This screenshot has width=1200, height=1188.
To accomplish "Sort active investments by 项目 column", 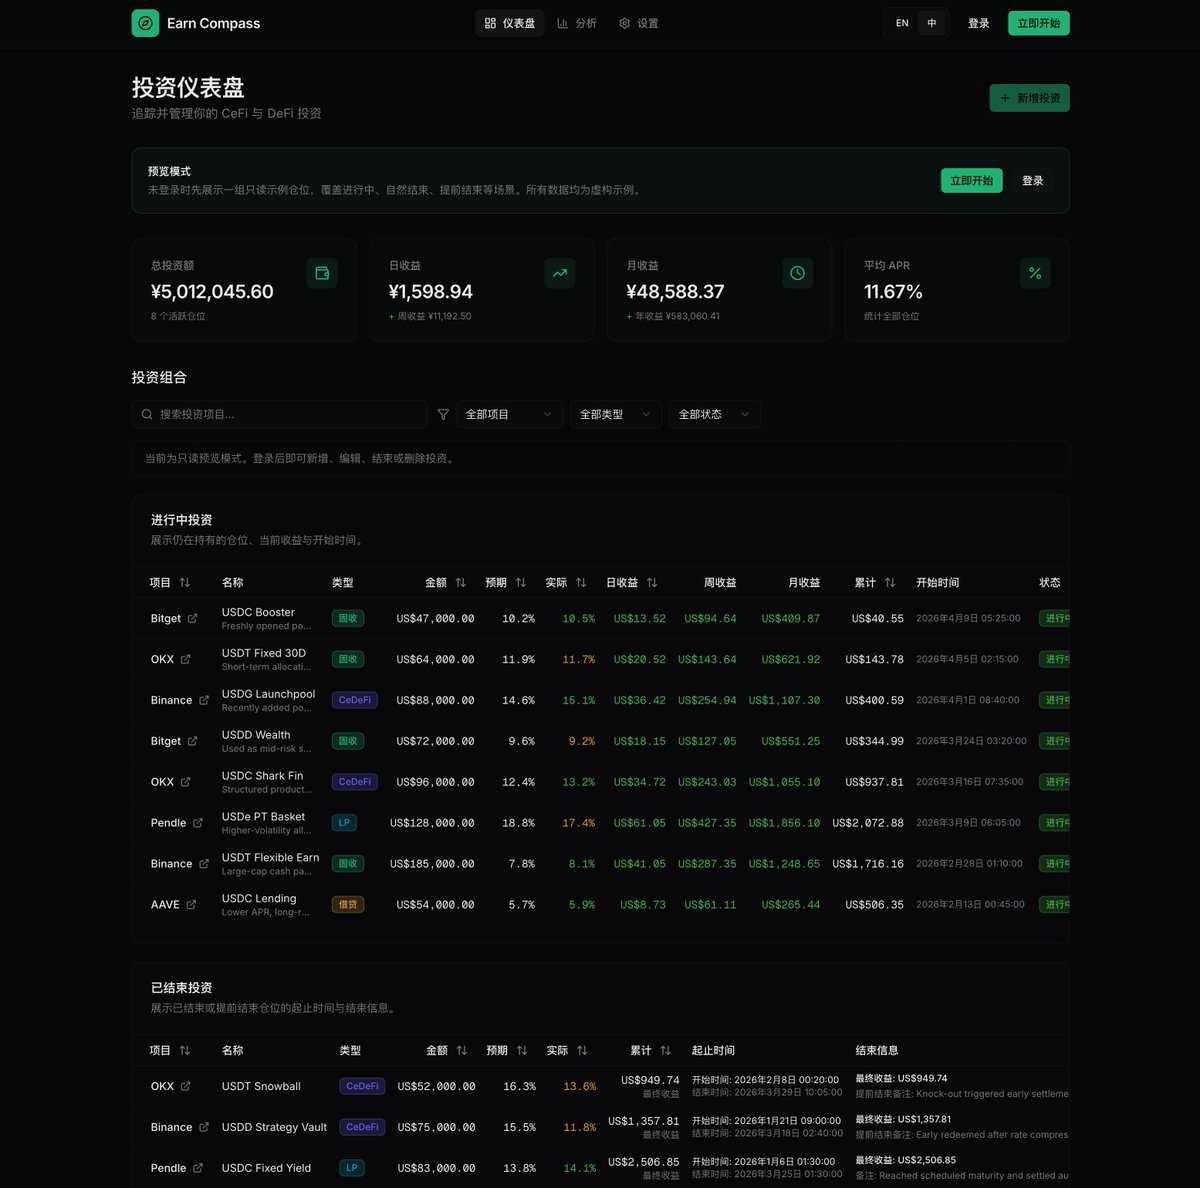I will [170, 582].
